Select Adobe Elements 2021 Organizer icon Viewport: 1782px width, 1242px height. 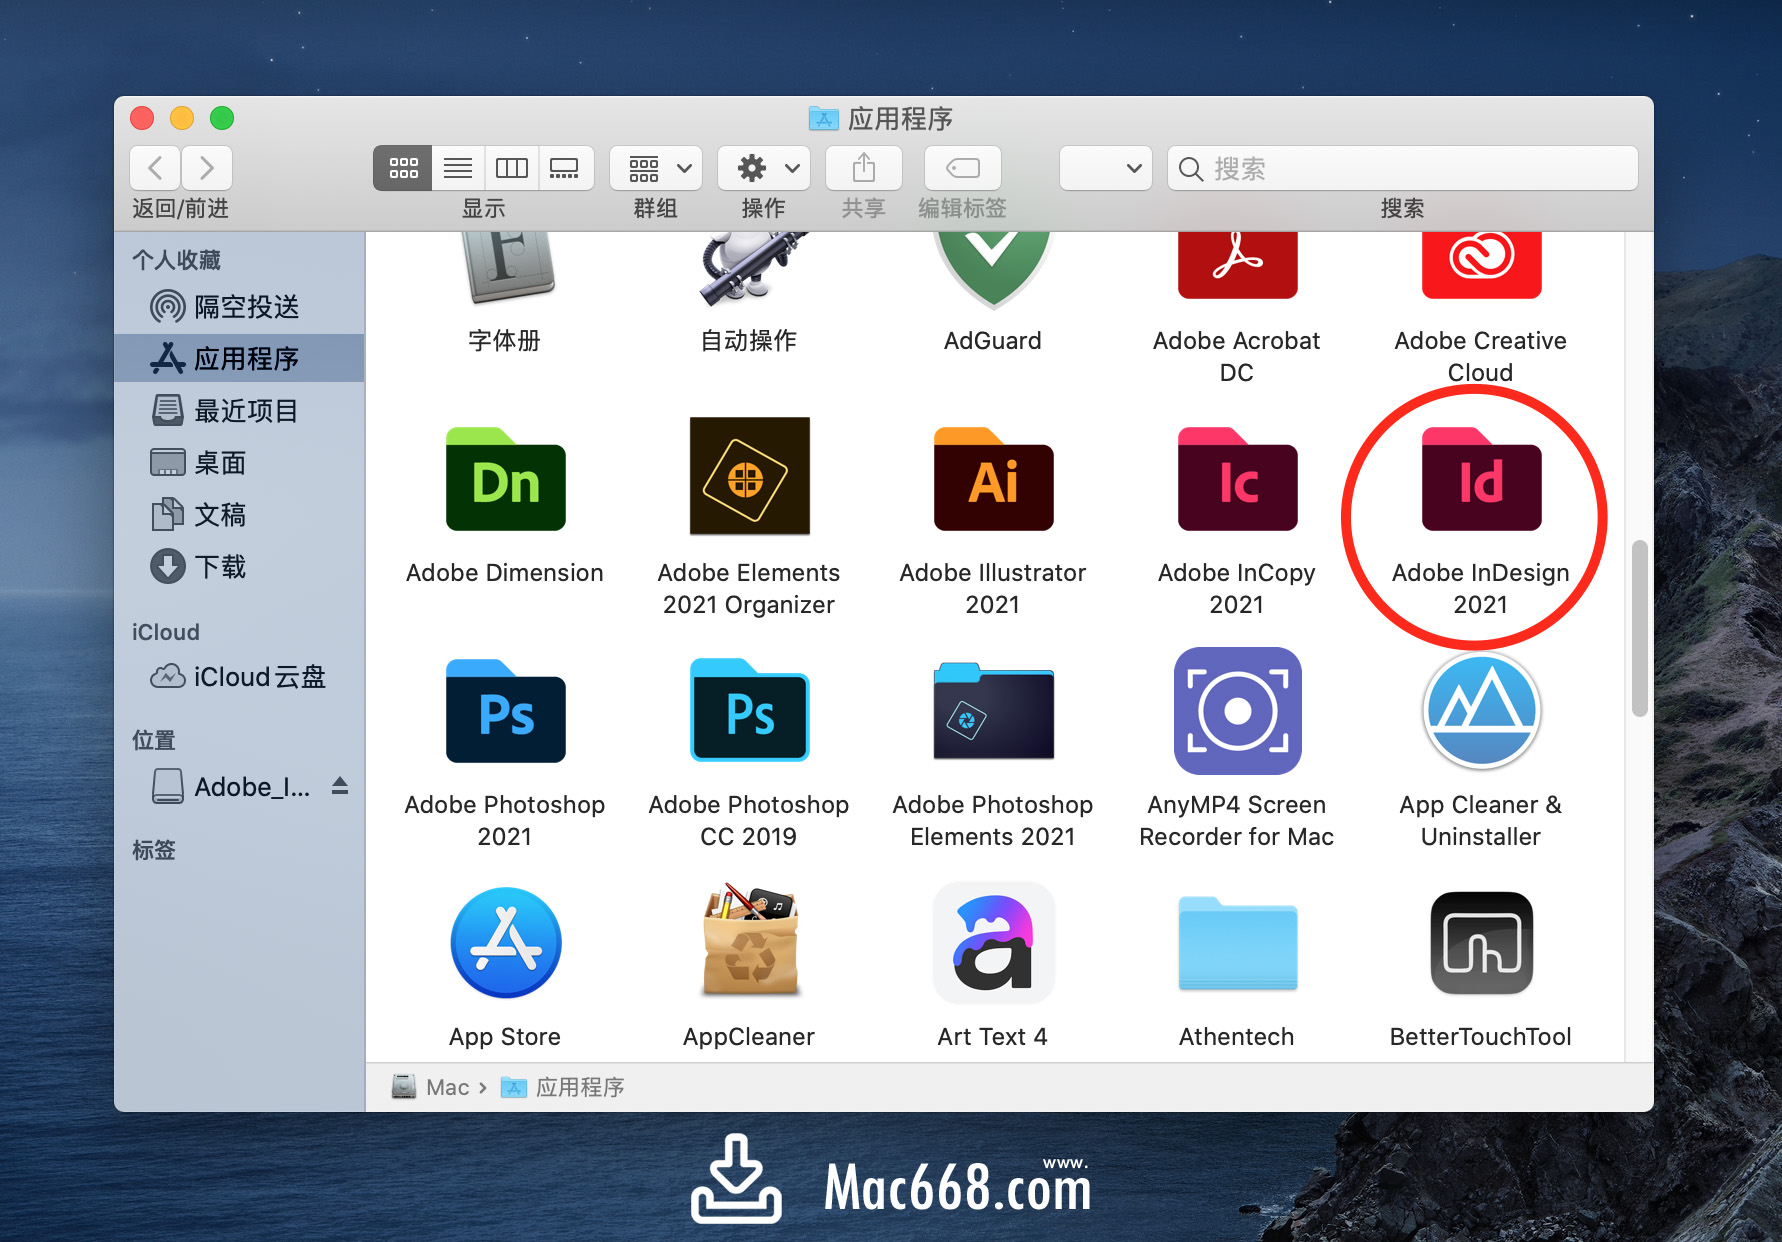749,477
